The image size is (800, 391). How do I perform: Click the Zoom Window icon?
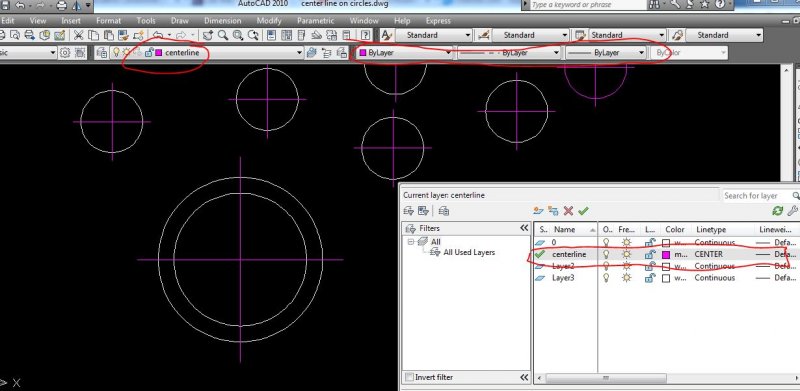238,35
